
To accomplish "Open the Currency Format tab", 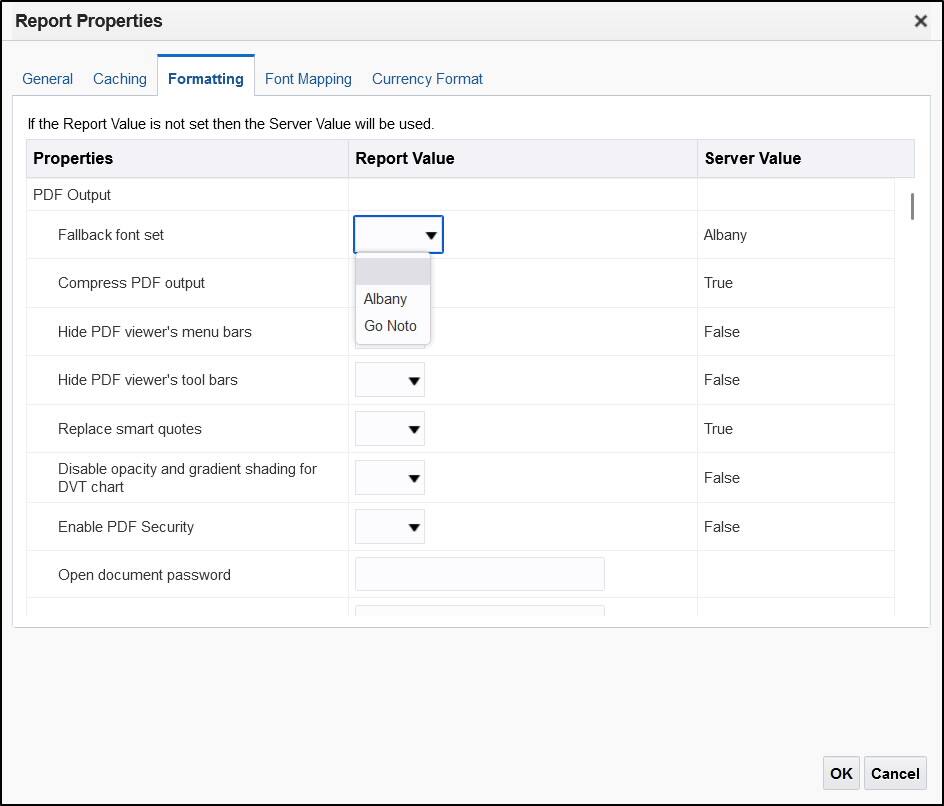I will coord(427,78).
